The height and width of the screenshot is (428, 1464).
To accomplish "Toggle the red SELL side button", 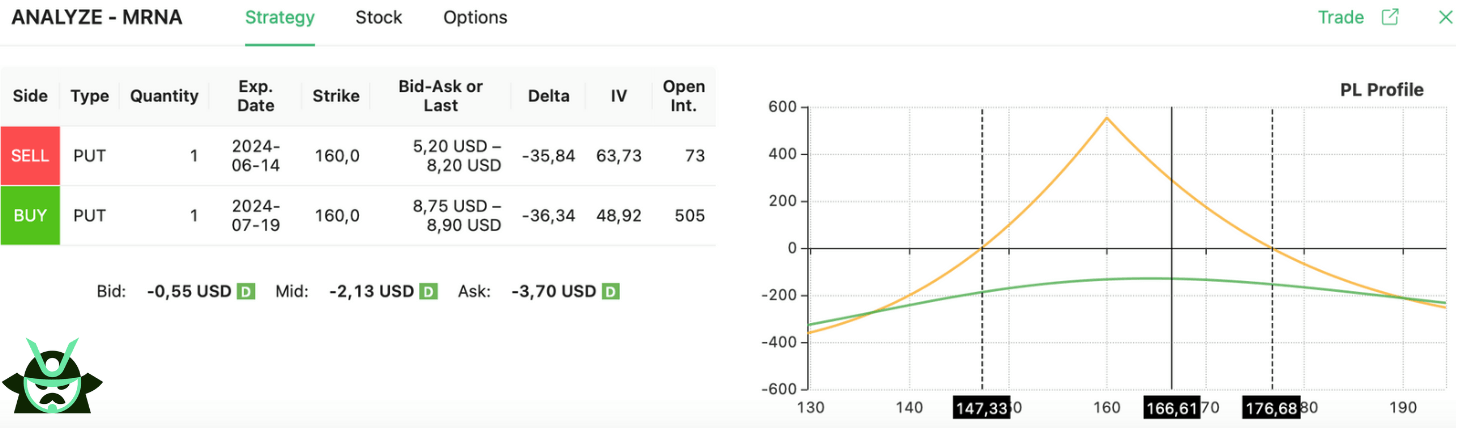I will (30, 156).
